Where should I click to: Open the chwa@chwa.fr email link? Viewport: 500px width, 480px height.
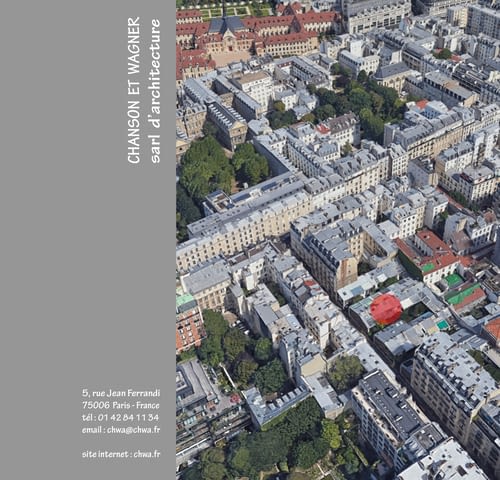click(134, 430)
